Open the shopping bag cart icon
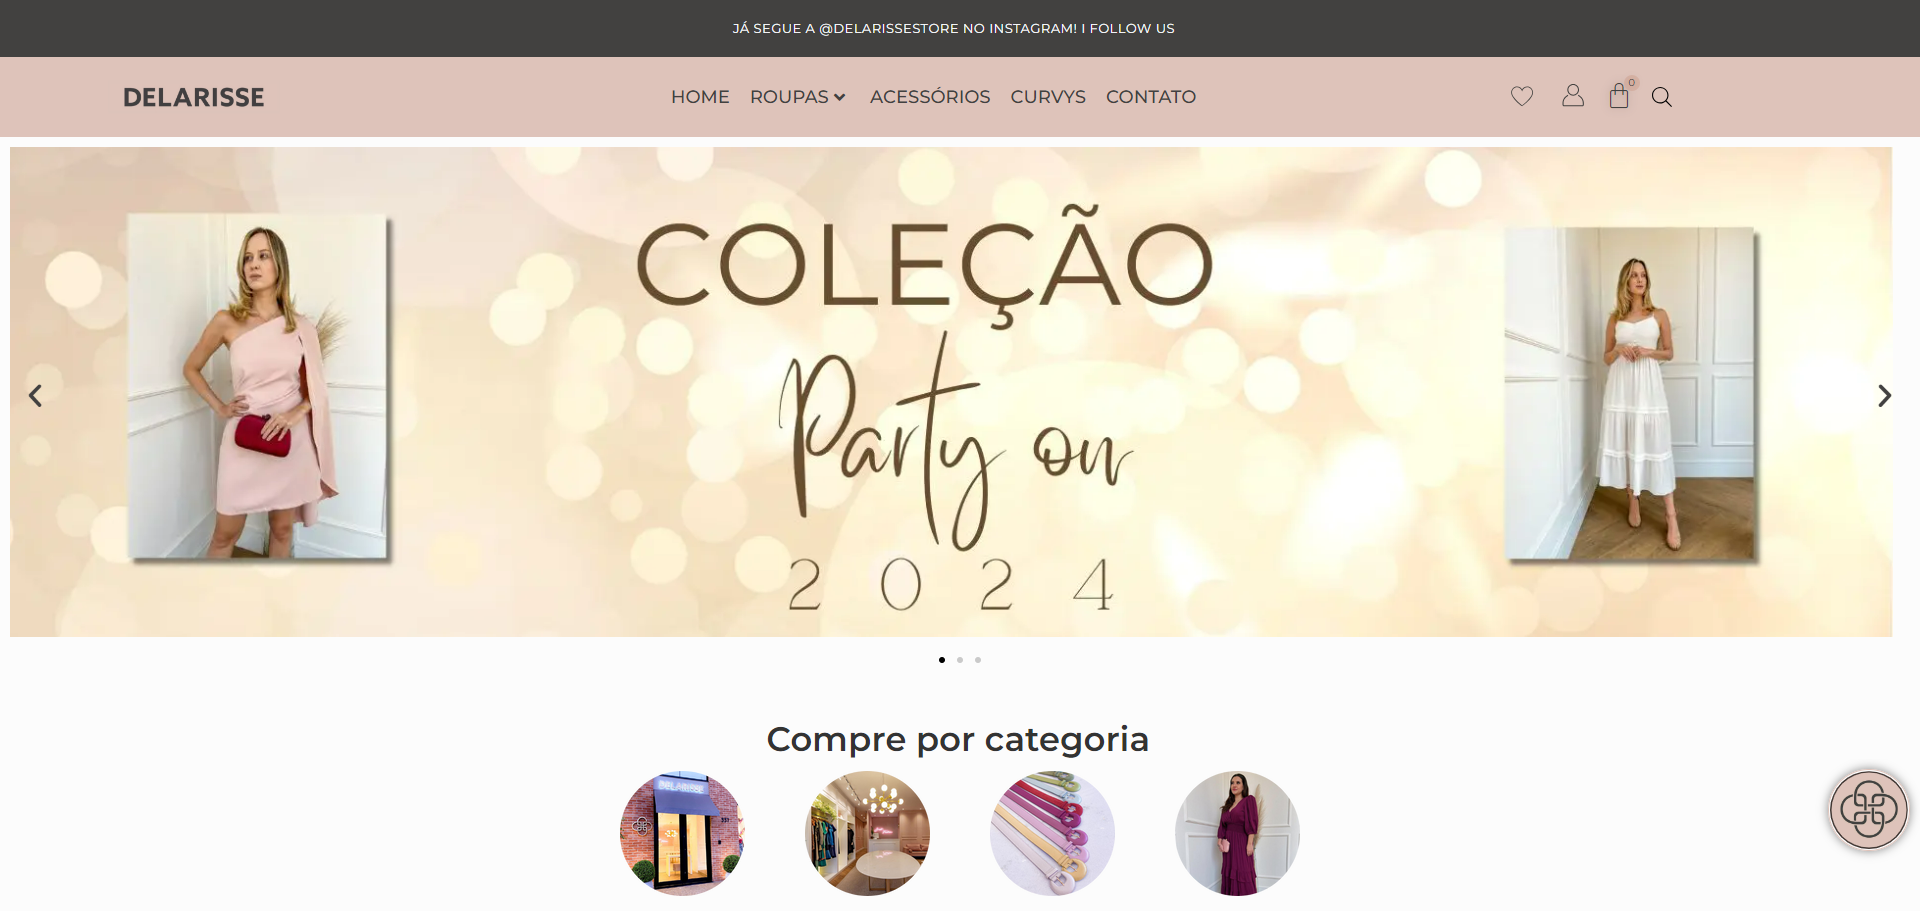The width and height of the screenshot is (1920, 911). point(1619,96)
